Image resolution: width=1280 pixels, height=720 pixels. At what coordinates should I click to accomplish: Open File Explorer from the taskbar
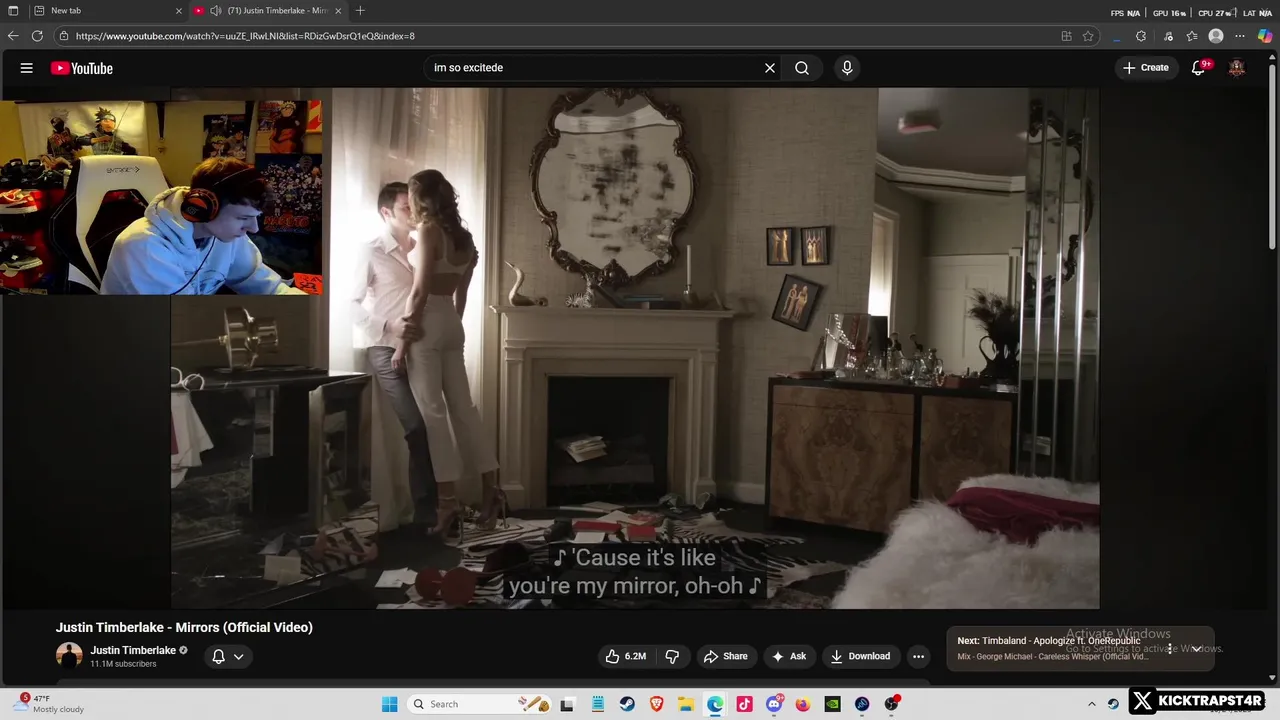click(686, 704)
